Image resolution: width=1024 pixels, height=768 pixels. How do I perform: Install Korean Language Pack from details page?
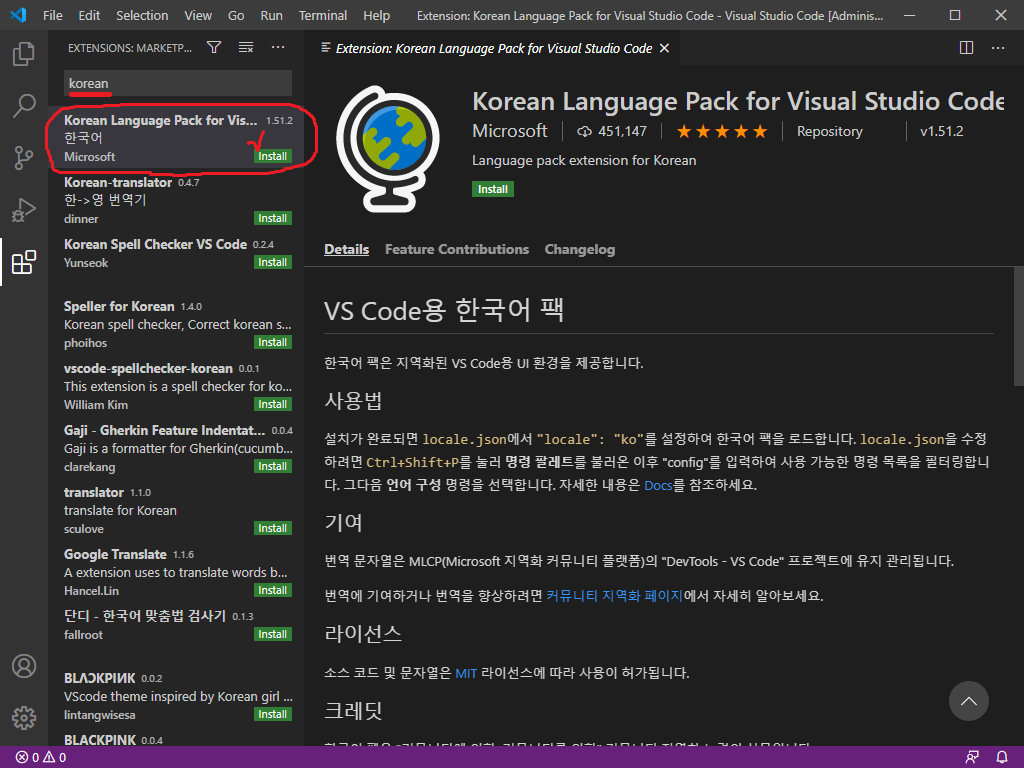click(x=492, y=189)
